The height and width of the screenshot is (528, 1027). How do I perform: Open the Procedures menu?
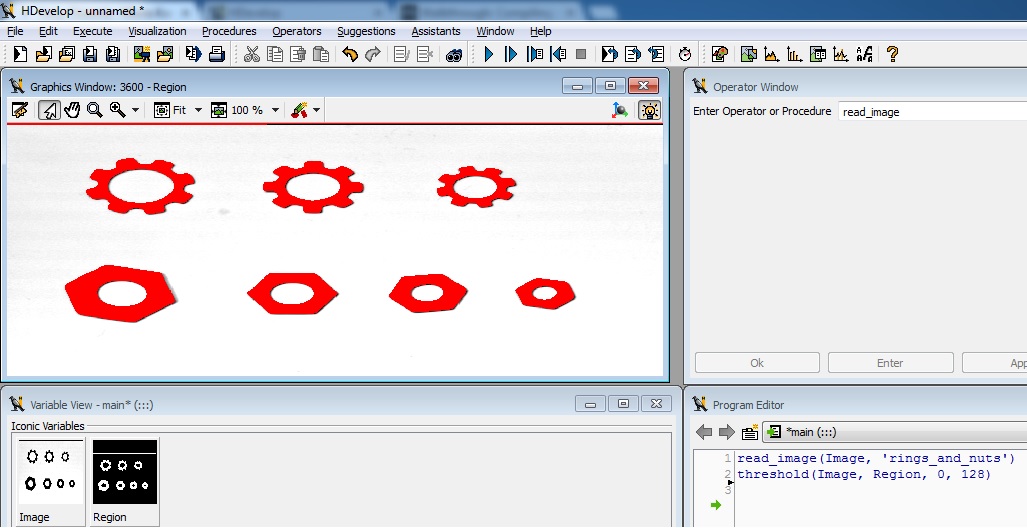click(x=229, y=31)
